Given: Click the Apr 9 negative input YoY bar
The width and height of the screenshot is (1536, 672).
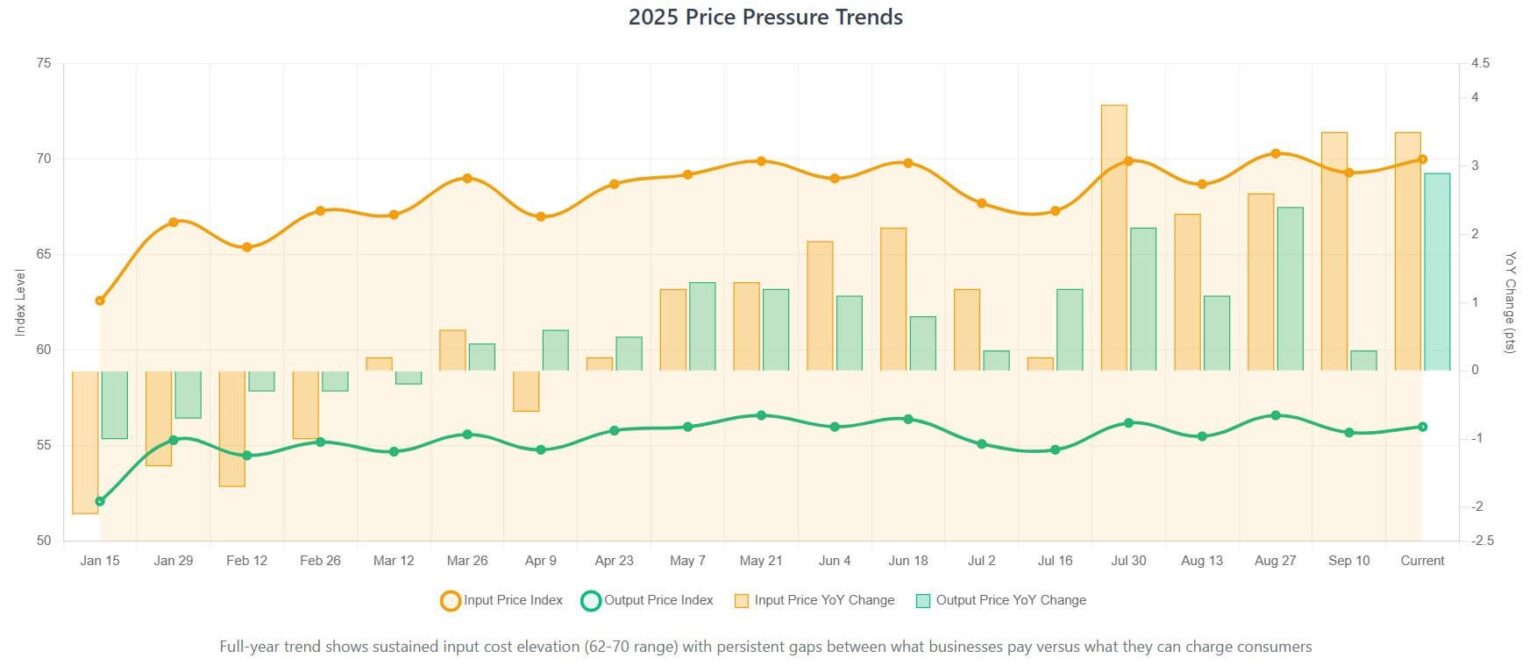Looking at the screenshot, I should click(x=526, y=391).
